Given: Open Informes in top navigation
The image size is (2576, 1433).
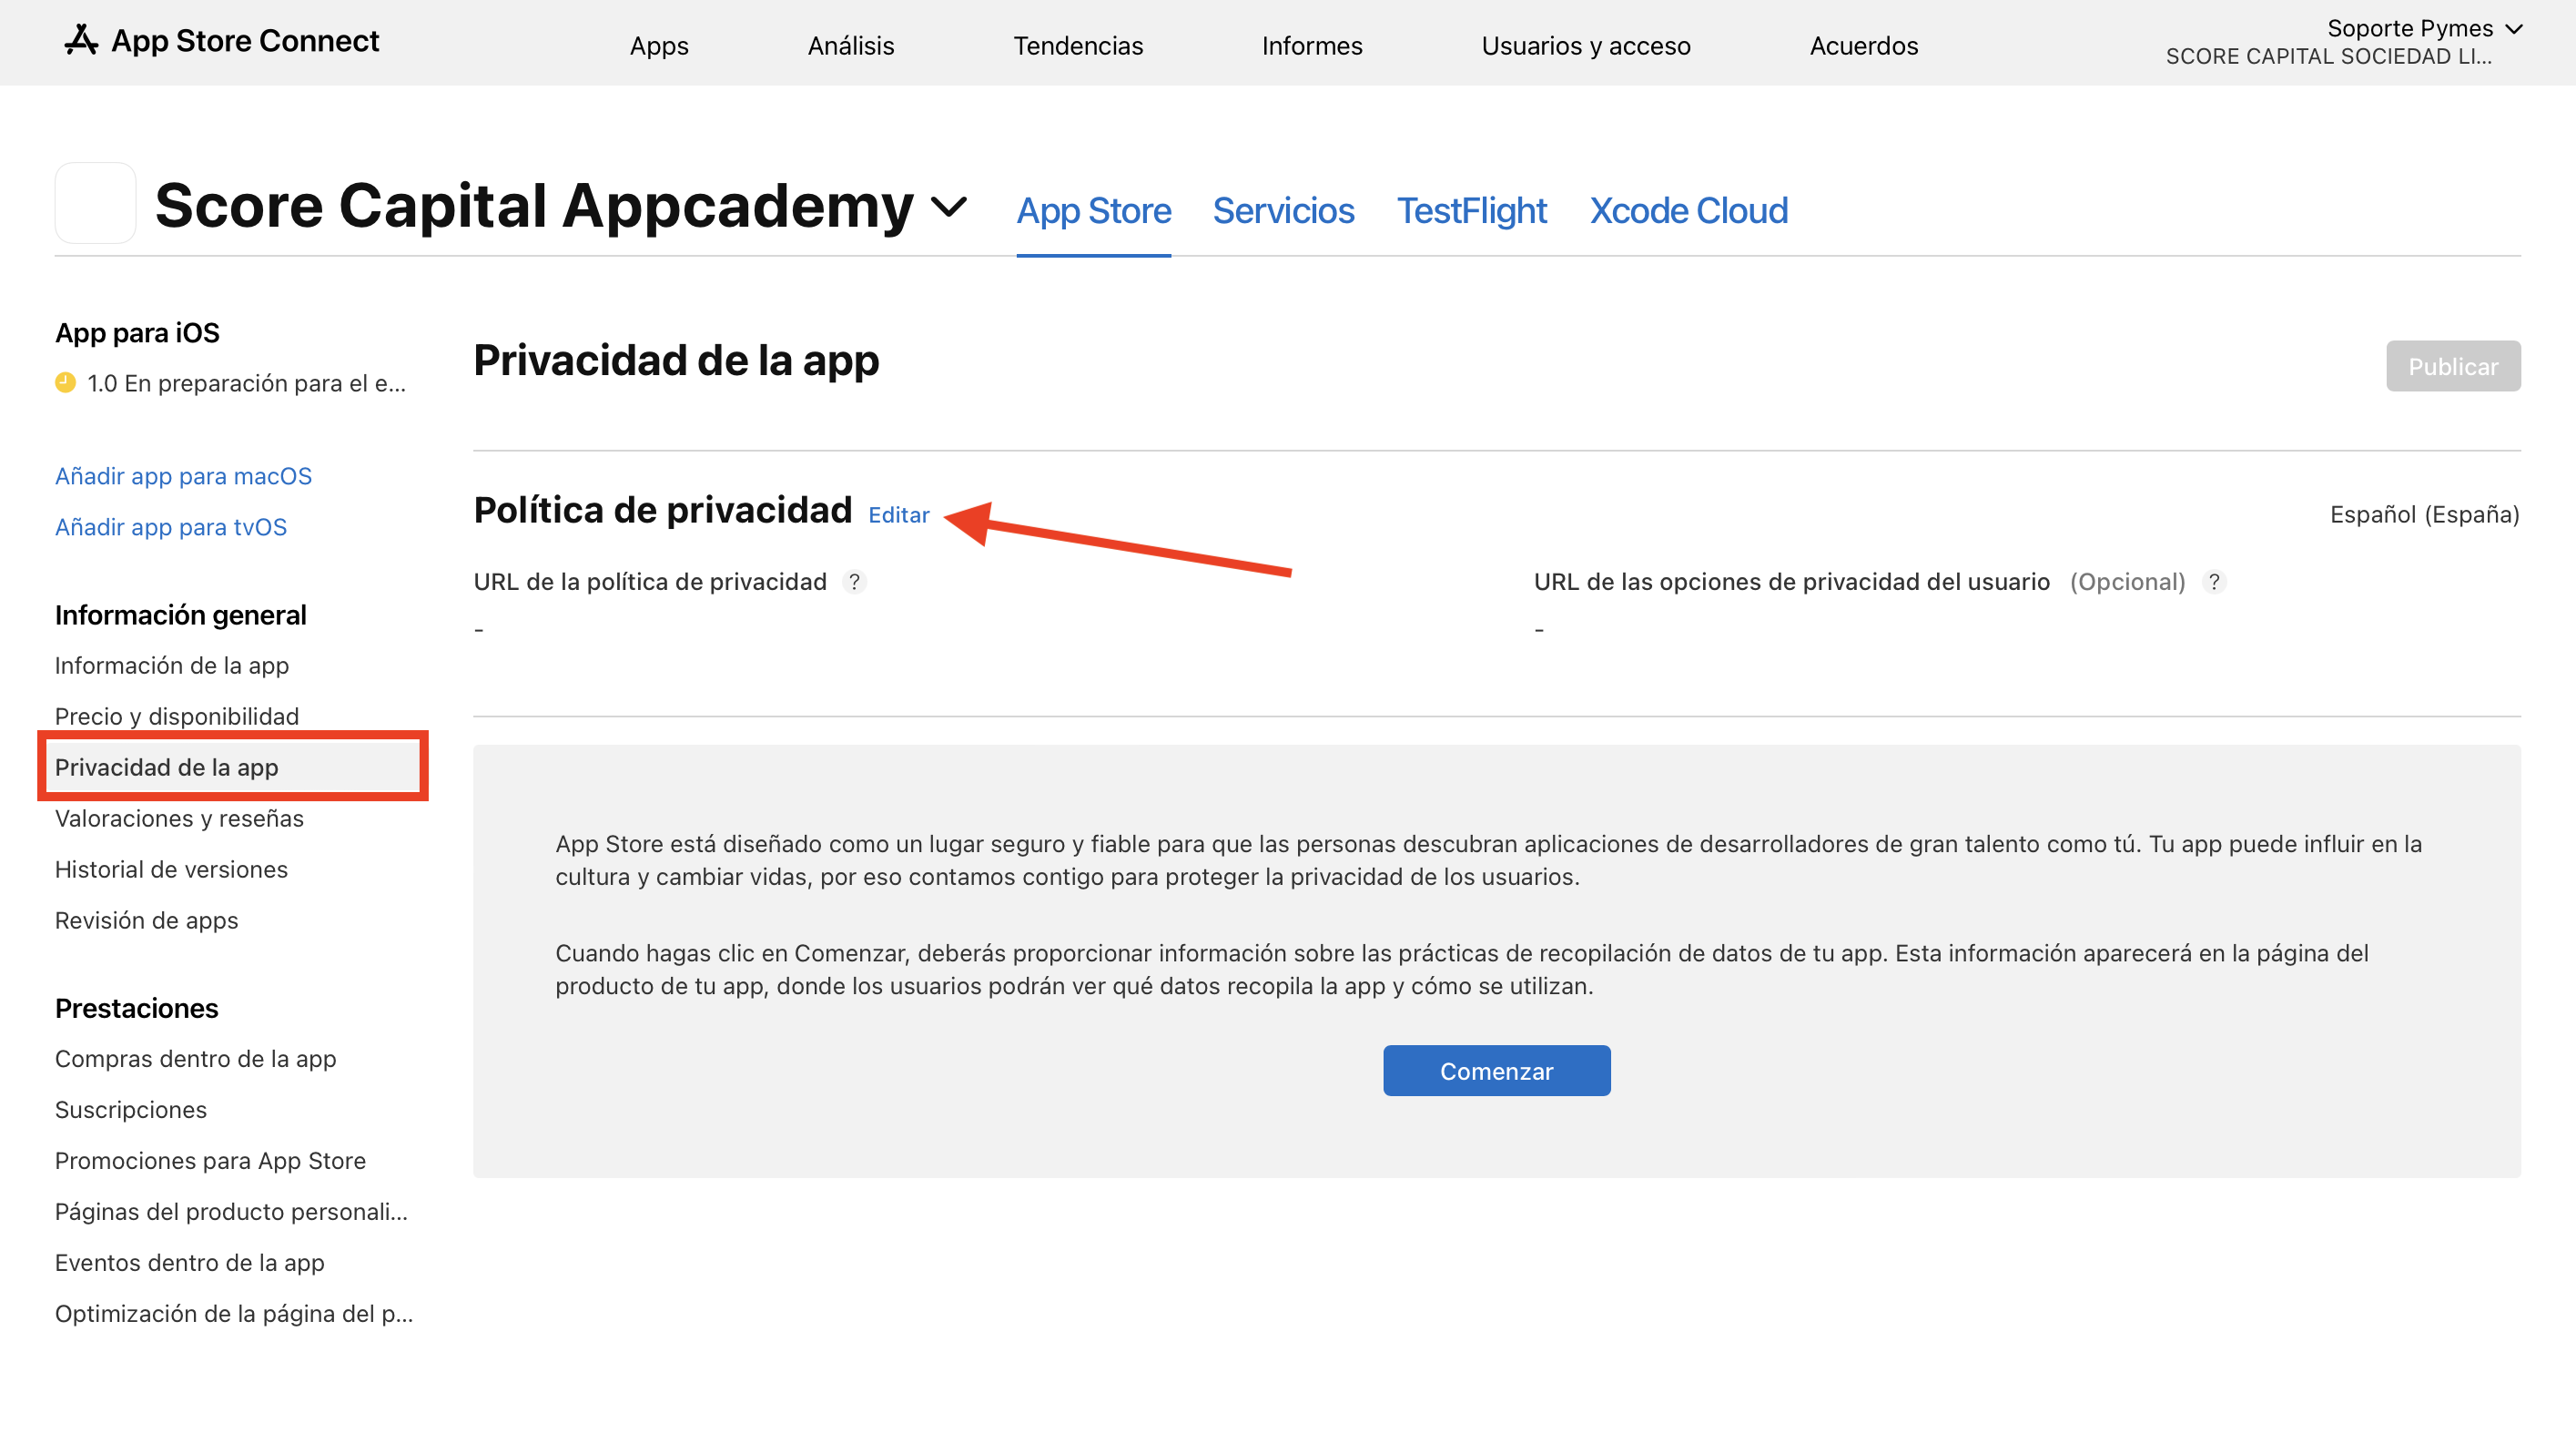Looking at the screenshot, I should 1312,45.
